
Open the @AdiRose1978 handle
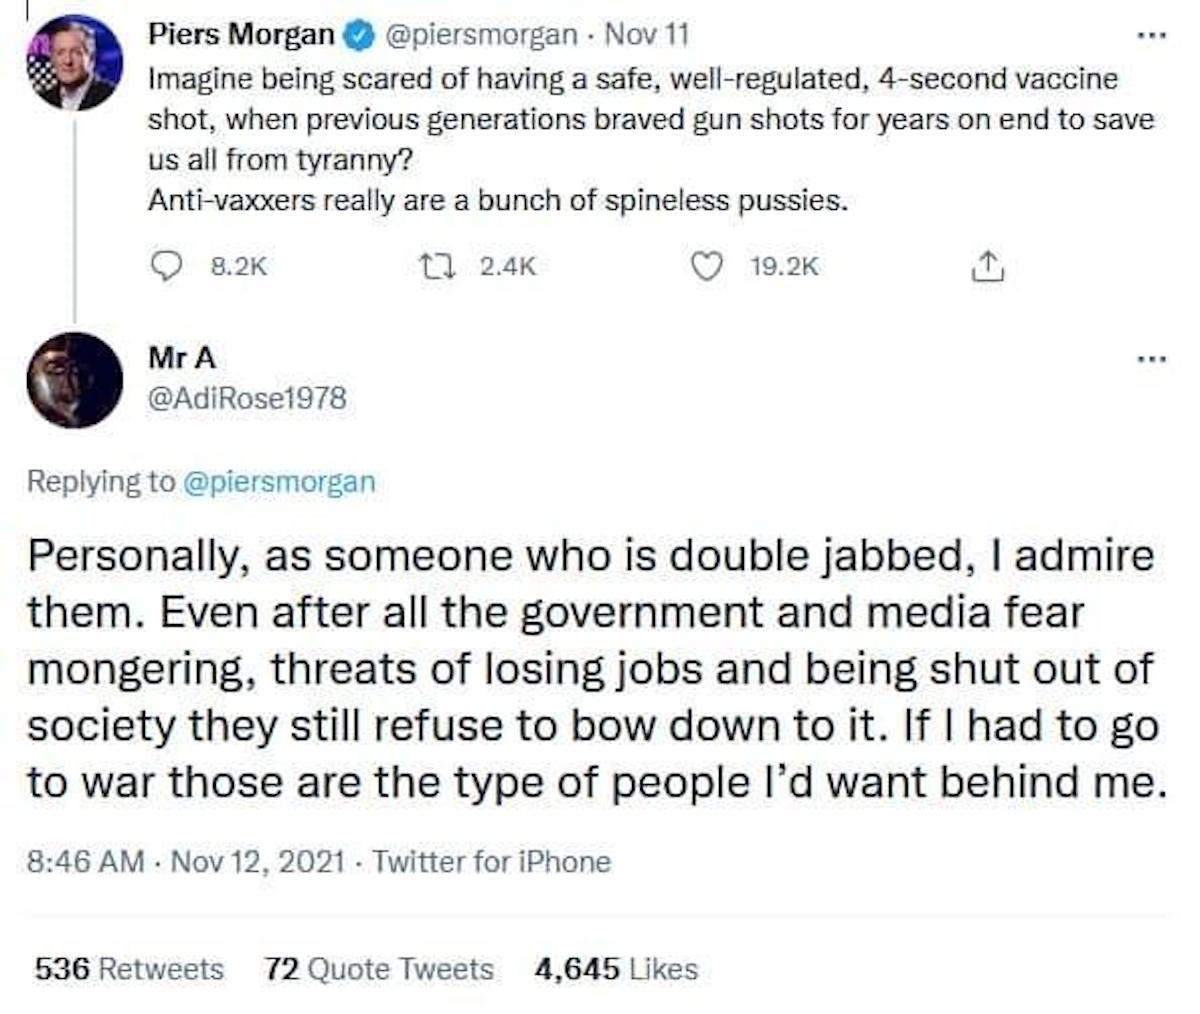point(246,398)
